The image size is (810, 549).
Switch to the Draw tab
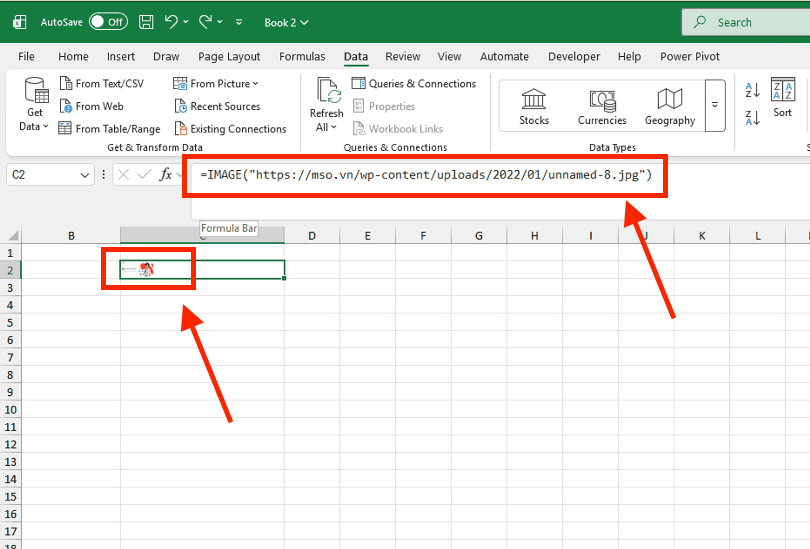coord(166,56)
